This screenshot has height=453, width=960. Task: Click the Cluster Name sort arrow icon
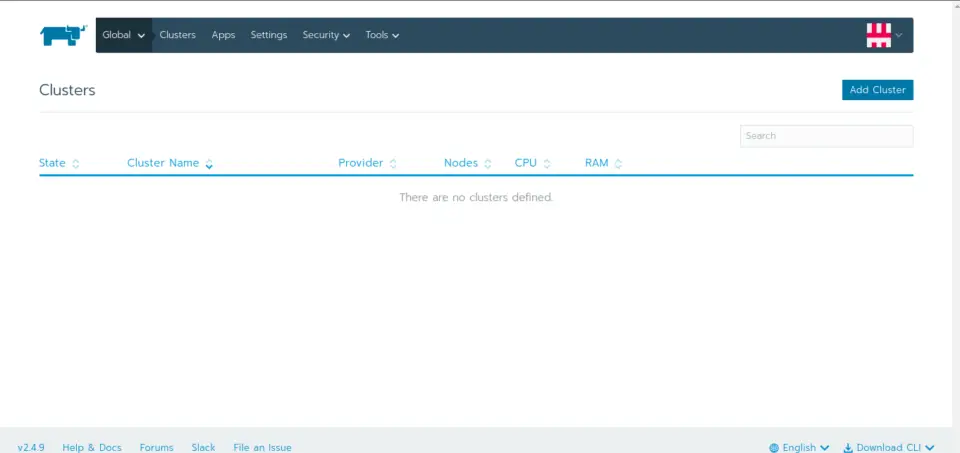click(x=209, y=164)
